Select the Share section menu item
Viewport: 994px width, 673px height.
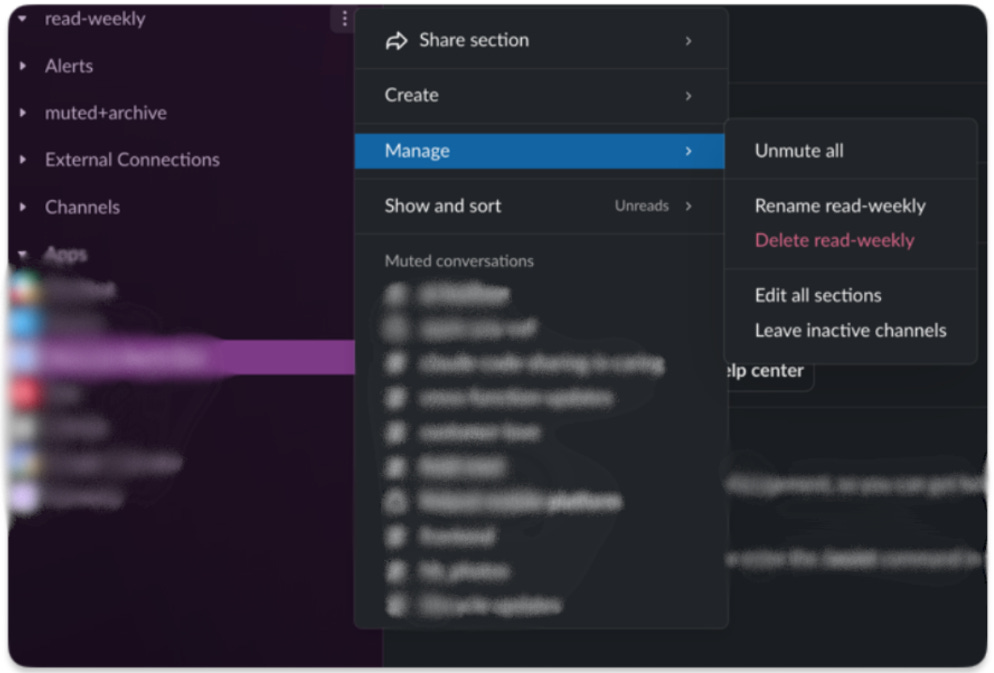tap(539, 41)
